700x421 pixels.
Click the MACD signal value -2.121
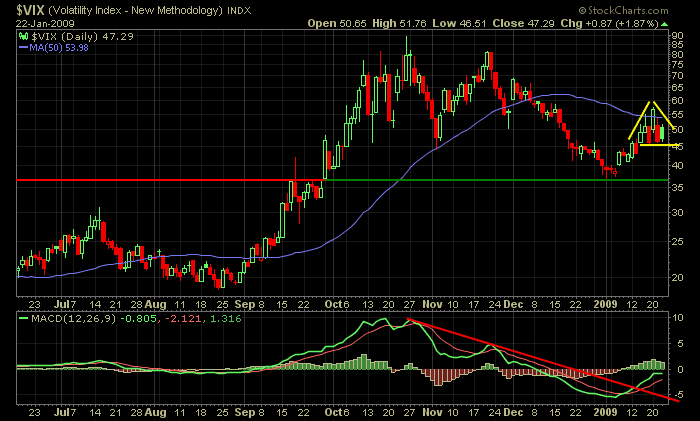(x=183, y=319)
